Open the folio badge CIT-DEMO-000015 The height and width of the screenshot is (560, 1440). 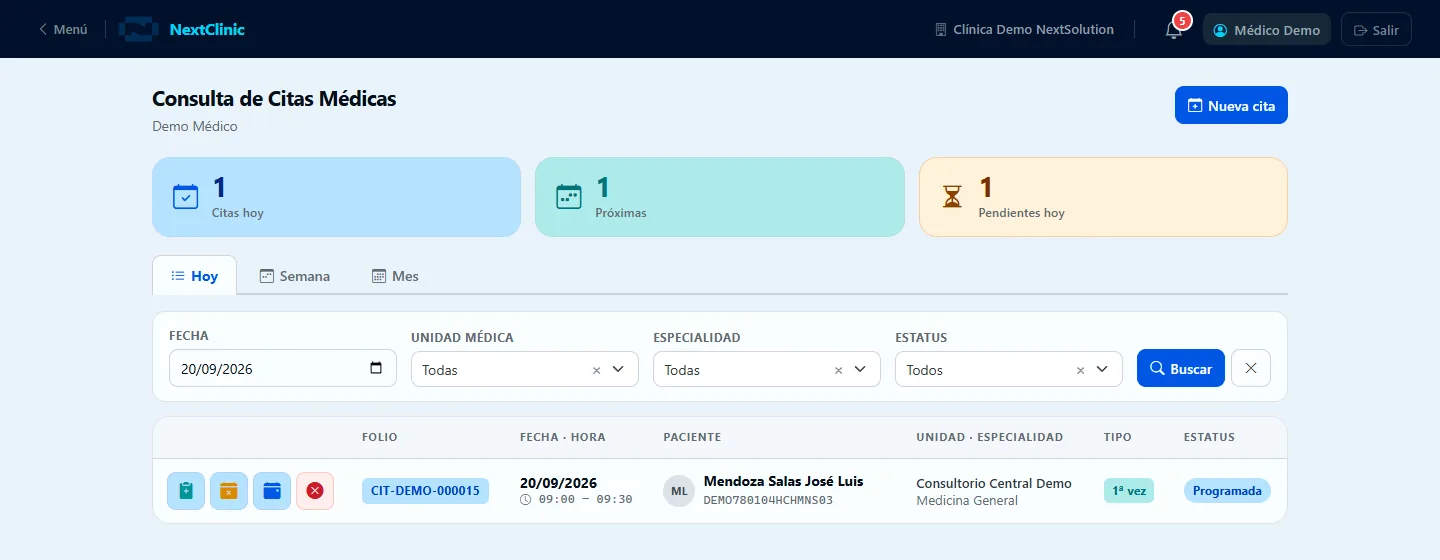(425, 491)
